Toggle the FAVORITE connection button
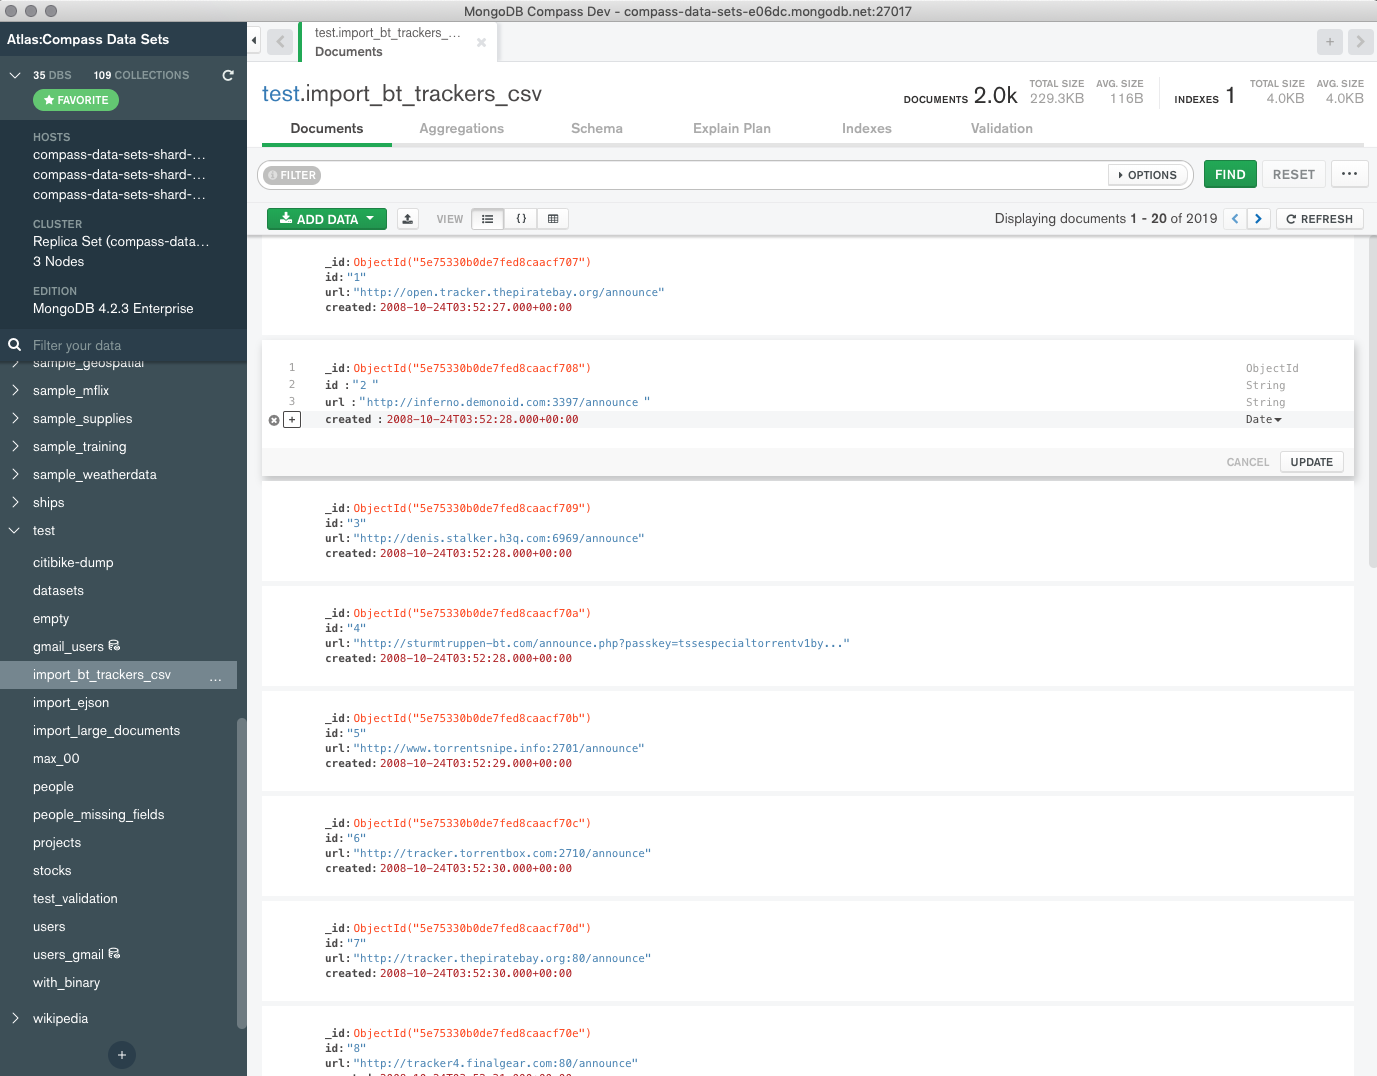Image resolution: width=1377 pixels, height=1076 pixels. click(x=76, y=100)
